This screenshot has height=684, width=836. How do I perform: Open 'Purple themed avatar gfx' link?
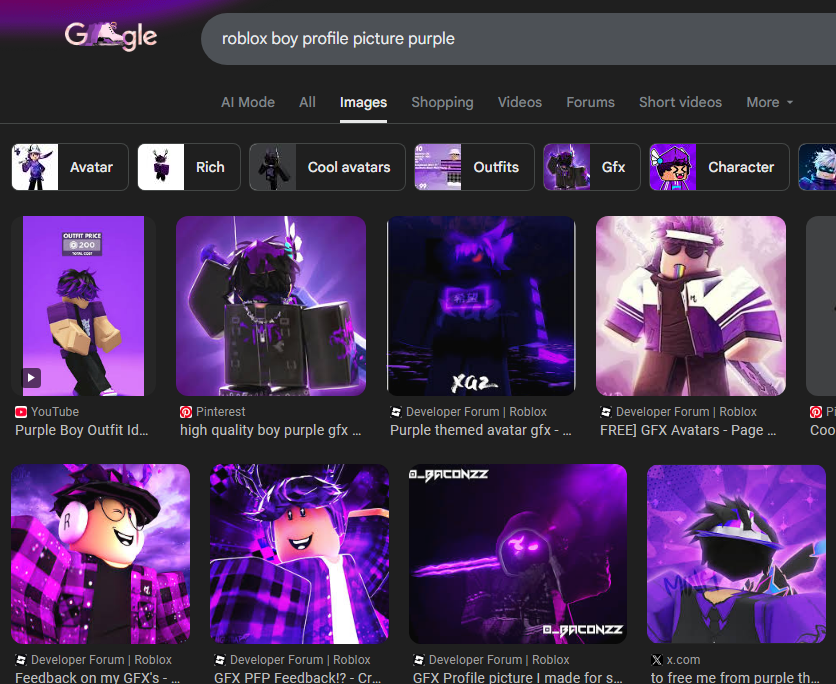[x=480, y=430]
